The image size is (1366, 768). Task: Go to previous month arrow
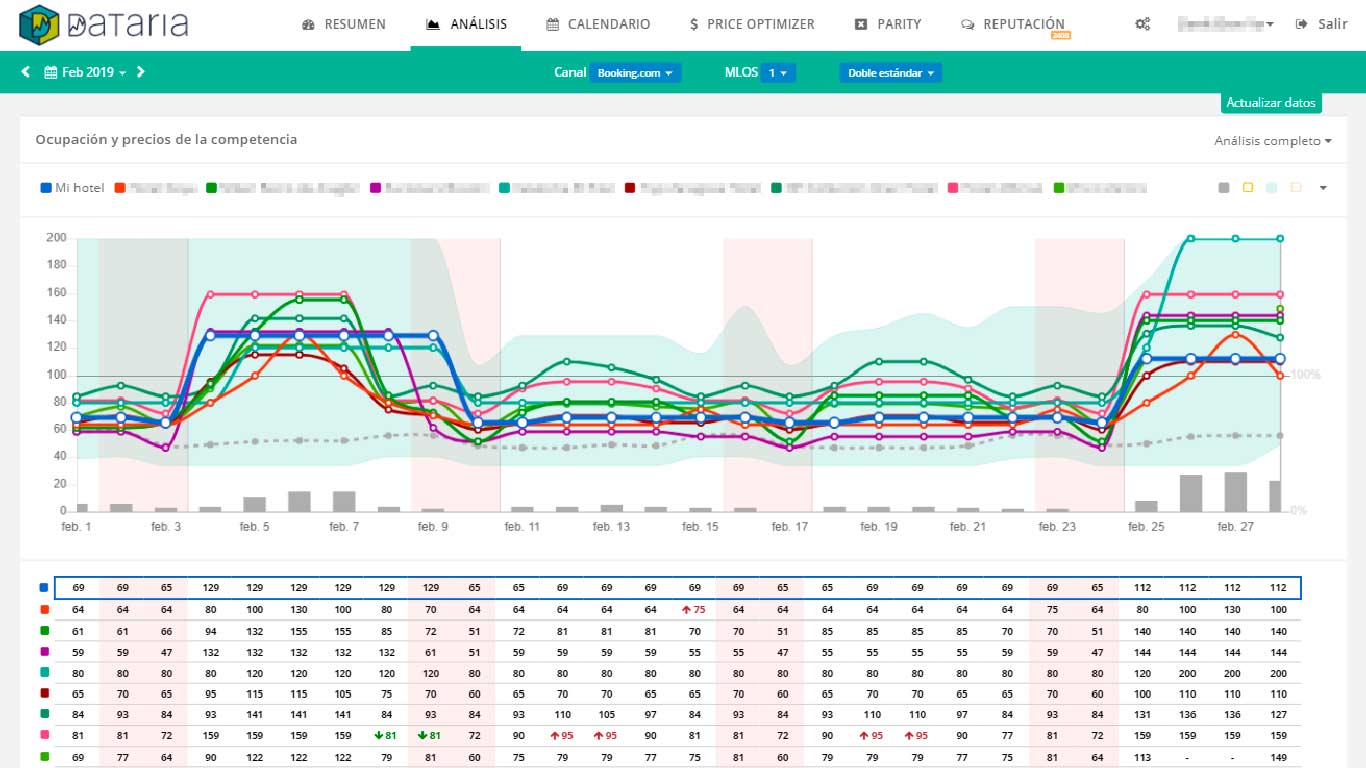(x=26, y=72)
